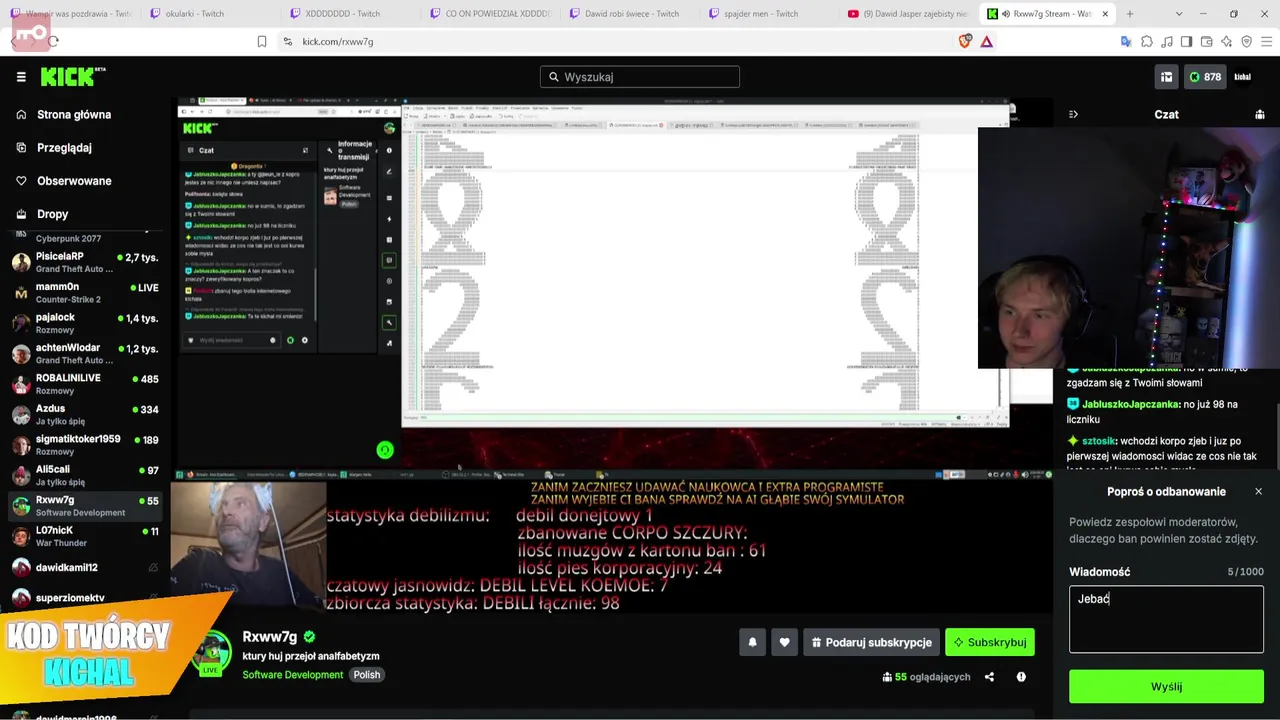Toggle the follow heart button
Viewport: 1280px width, 720px height.
[x=784, y=642]
